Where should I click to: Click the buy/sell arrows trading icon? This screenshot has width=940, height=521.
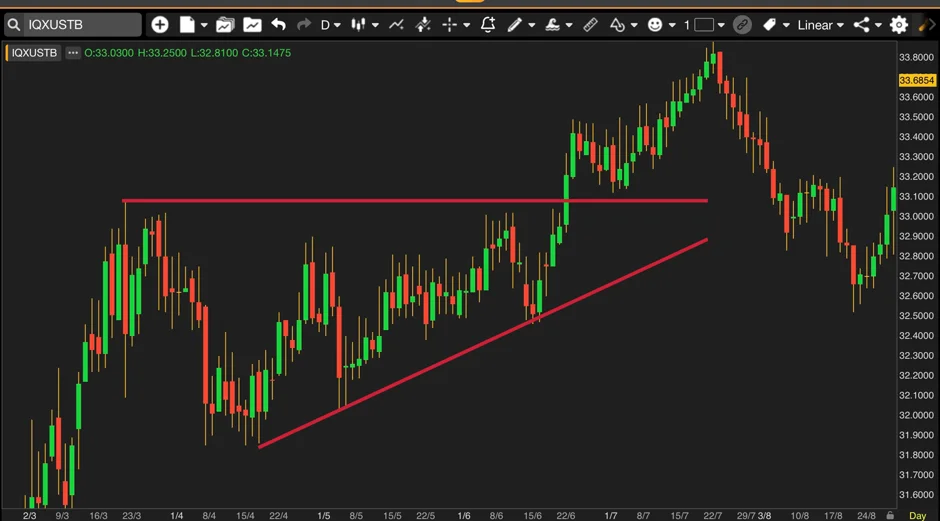[423, 25]
